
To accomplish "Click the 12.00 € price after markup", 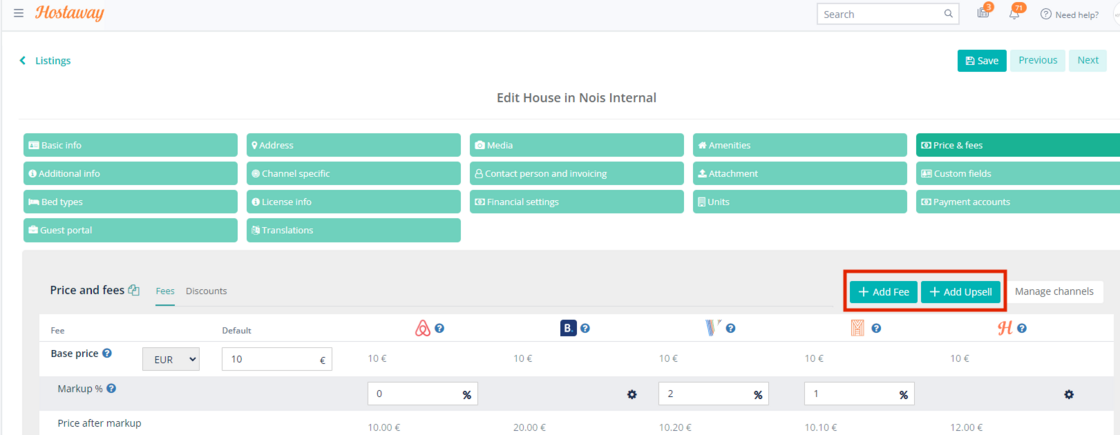I will pos(966,428).
